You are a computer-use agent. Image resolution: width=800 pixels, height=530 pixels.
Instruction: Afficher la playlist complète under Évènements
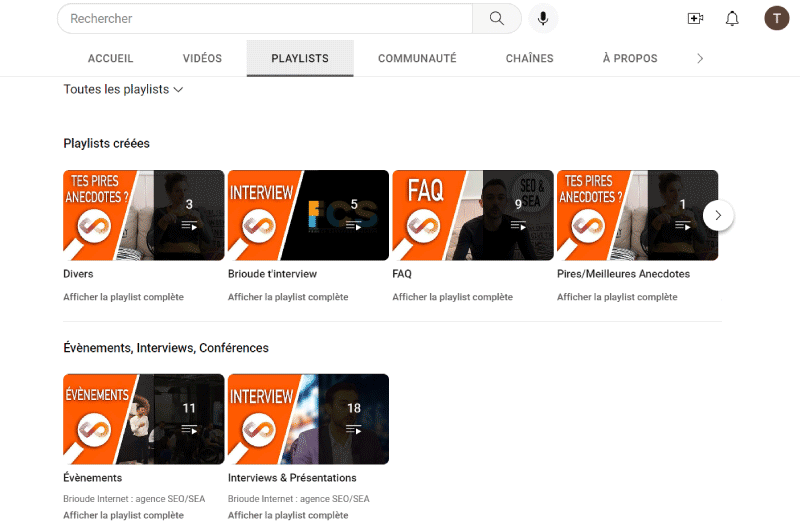tap(123, 515)
